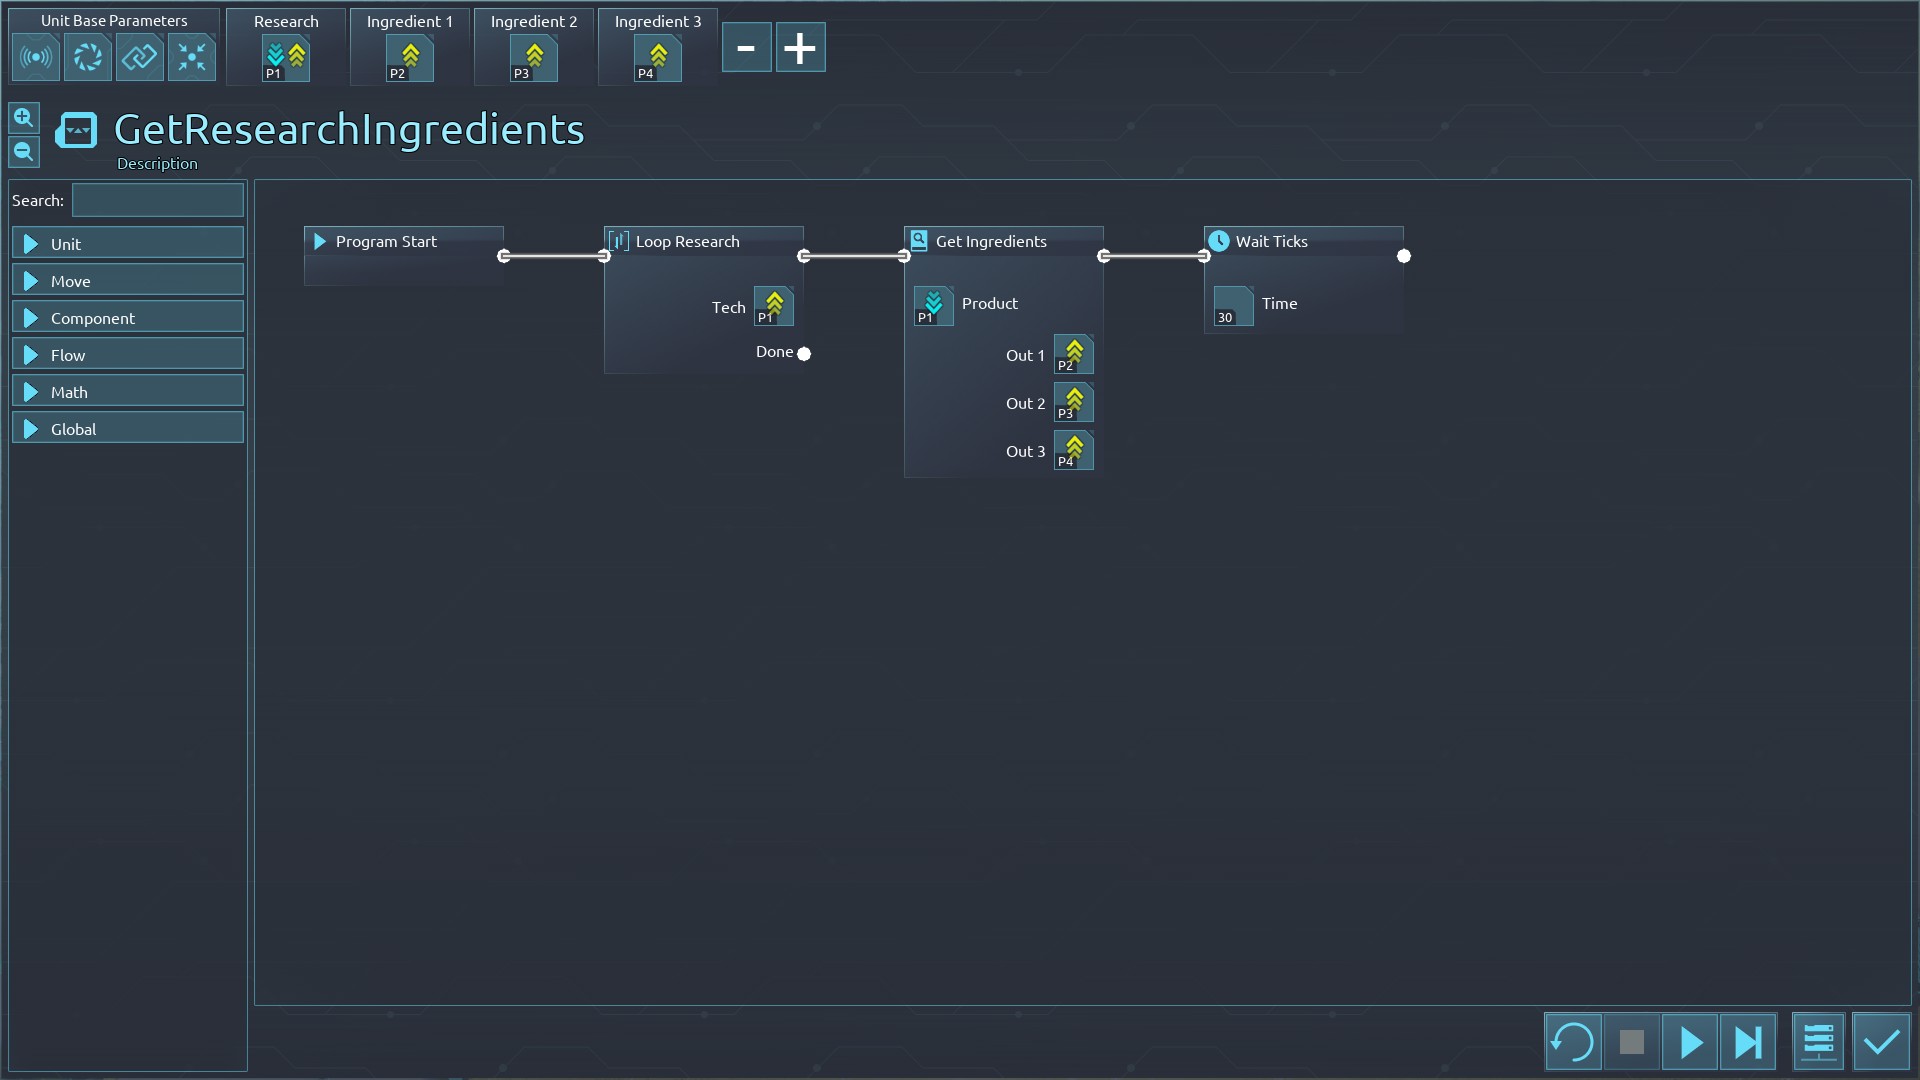Click the behavior icon beside GetResearchIngredients title
Viewport: 1920px width, 1080px height.
point(76,130)
